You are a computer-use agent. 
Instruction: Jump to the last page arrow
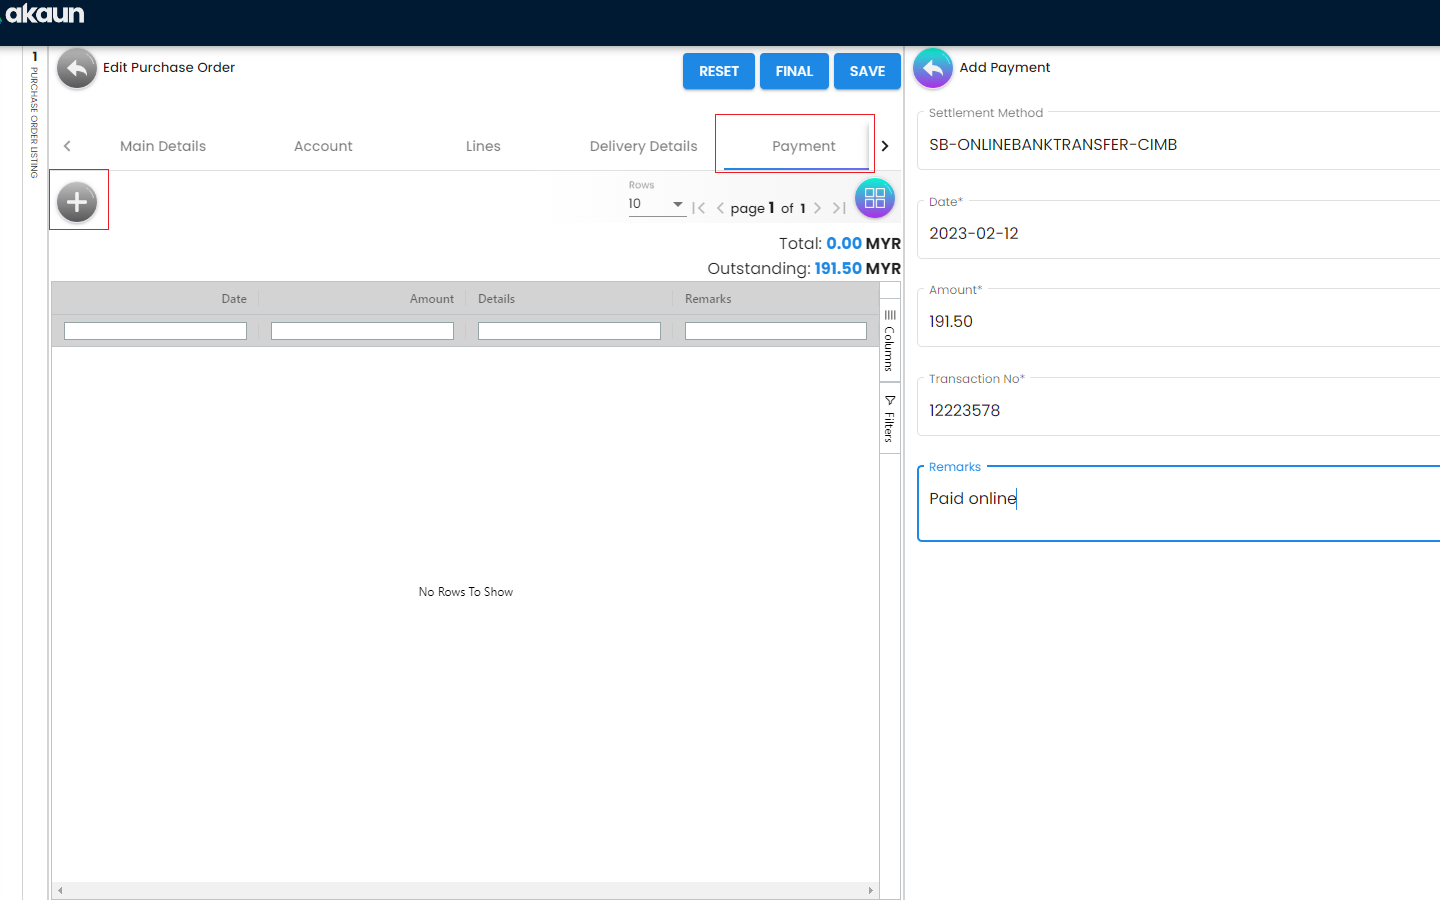[839, 208]
